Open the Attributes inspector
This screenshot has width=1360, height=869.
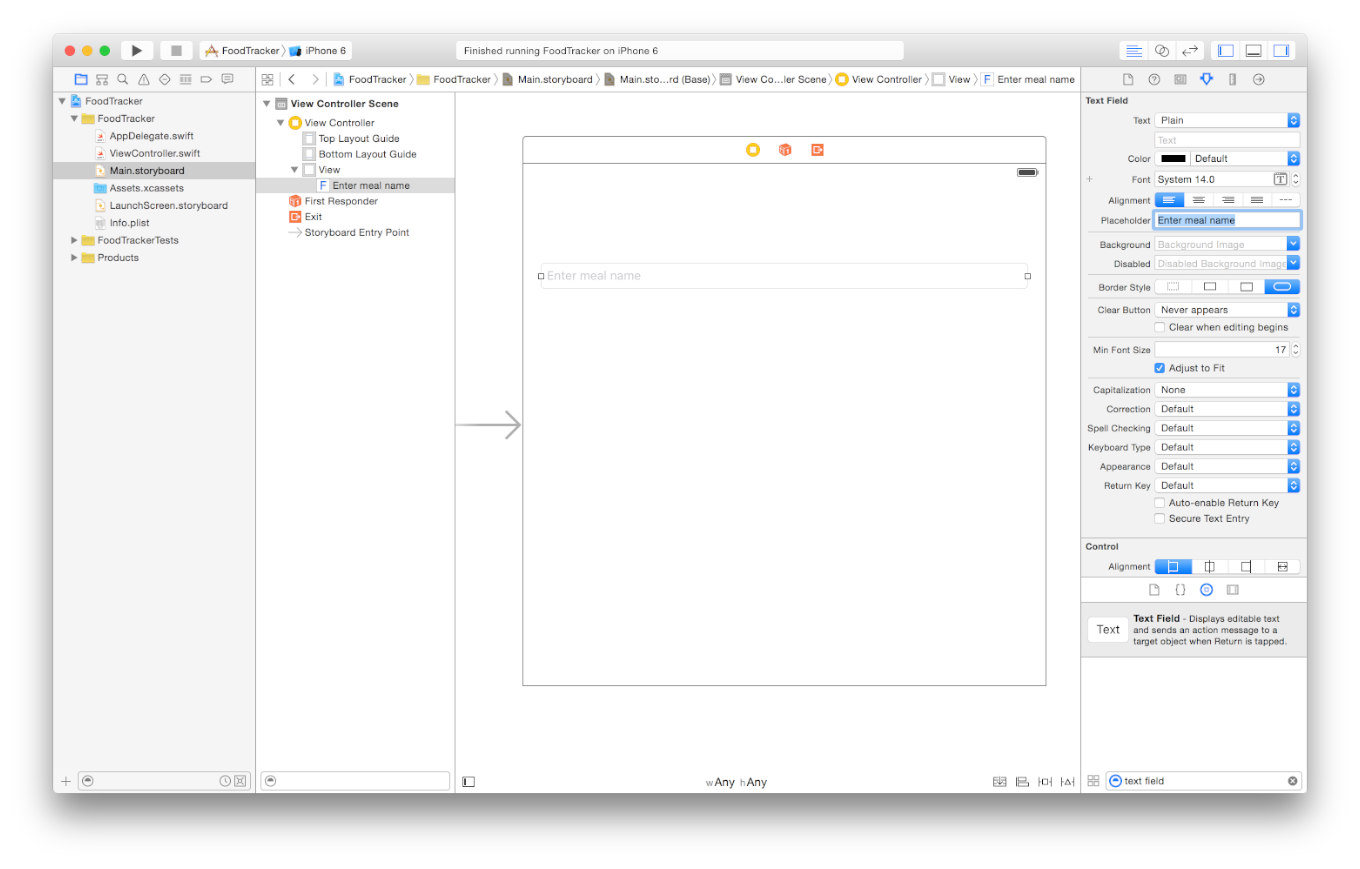(1206, 79)
